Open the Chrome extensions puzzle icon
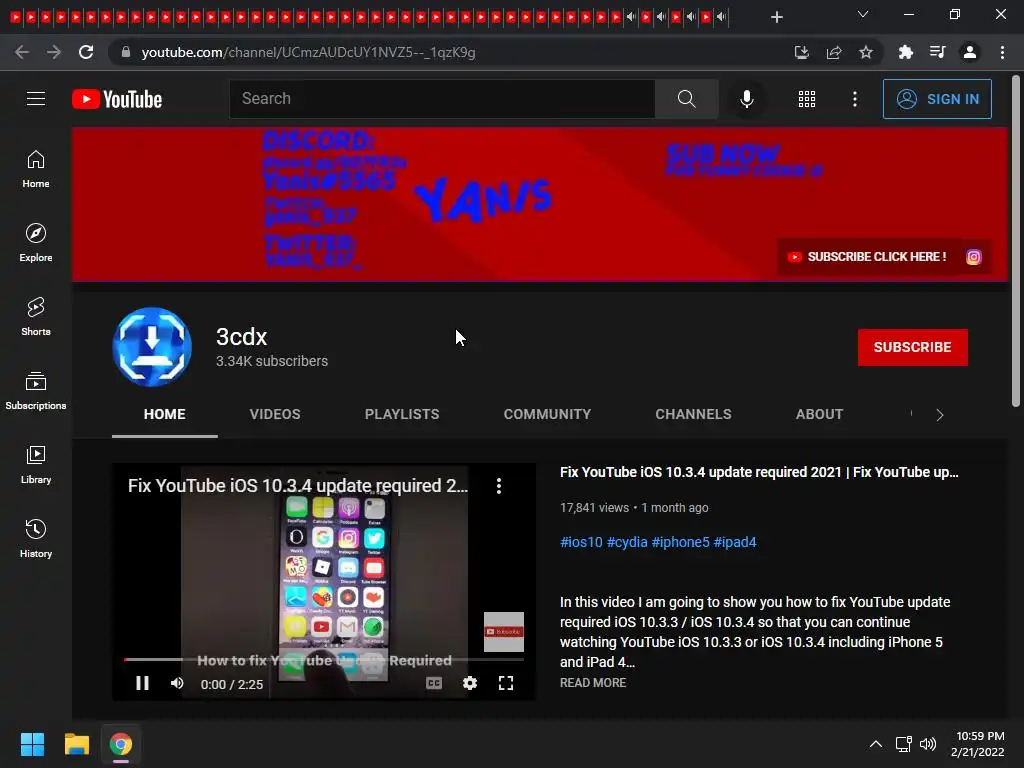 905,52
